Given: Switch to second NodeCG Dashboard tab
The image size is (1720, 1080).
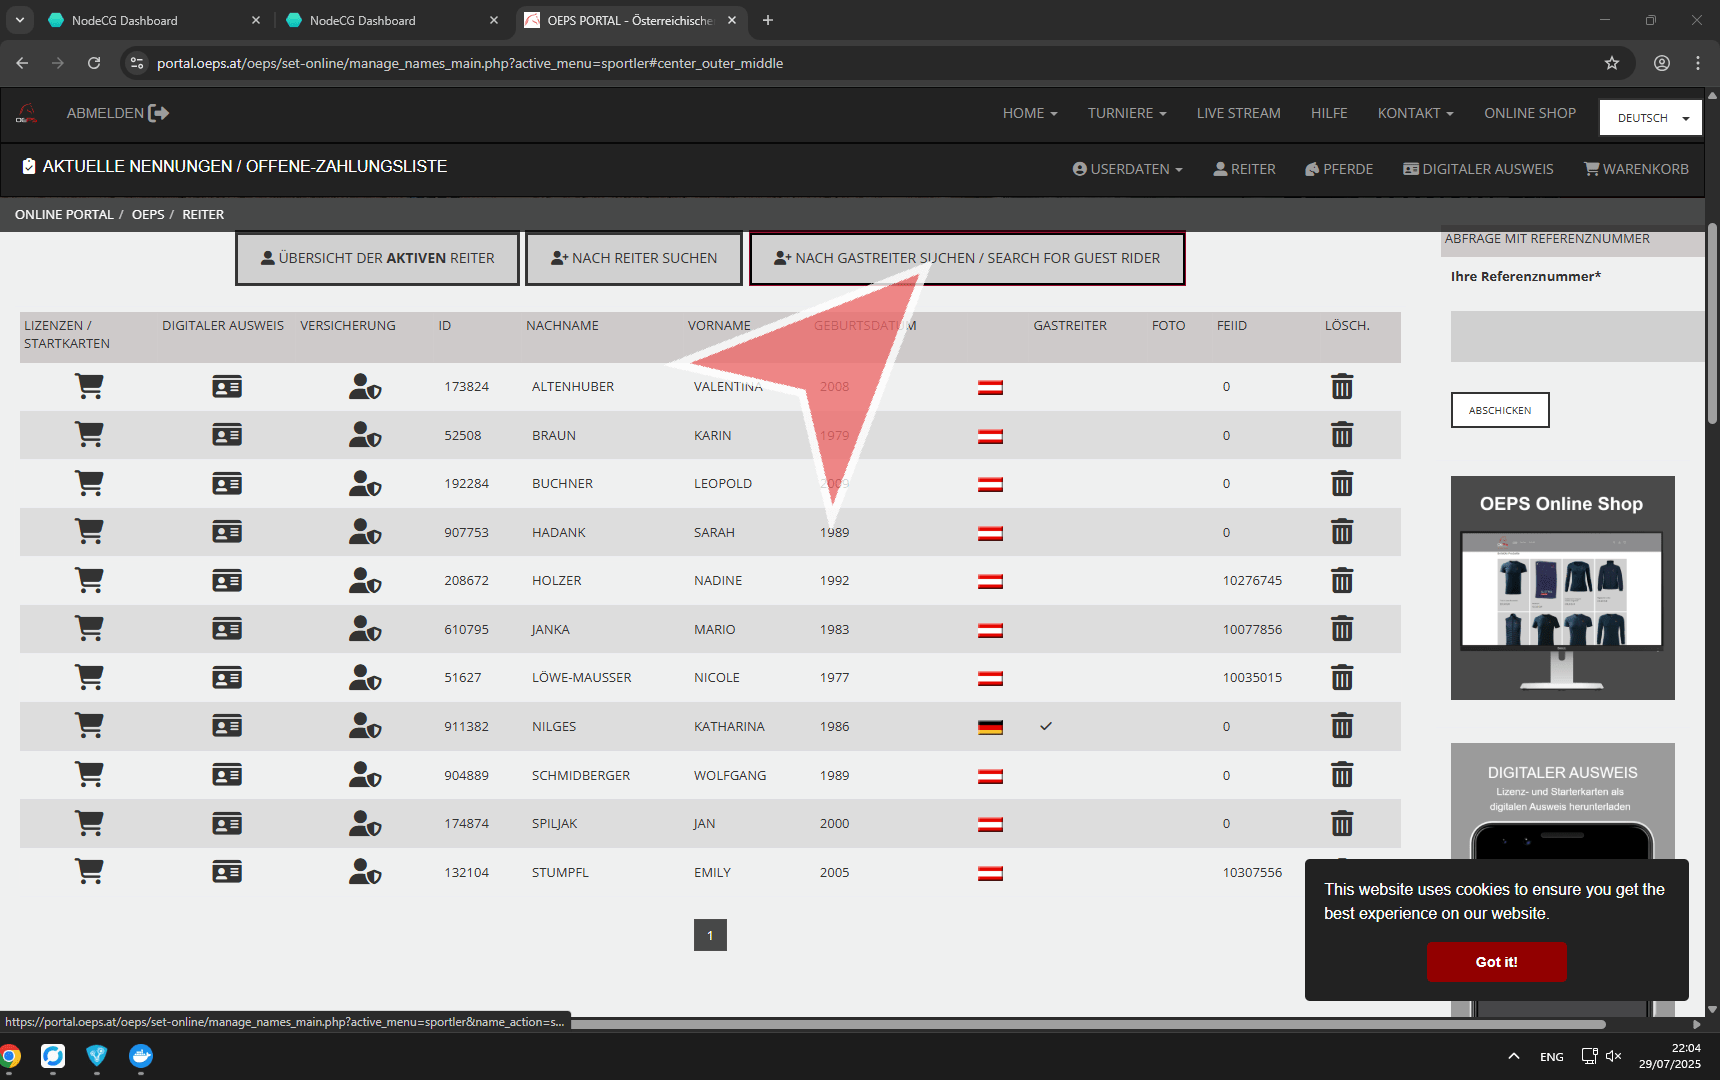Looking at the screenshot, I should click(362, 20).
